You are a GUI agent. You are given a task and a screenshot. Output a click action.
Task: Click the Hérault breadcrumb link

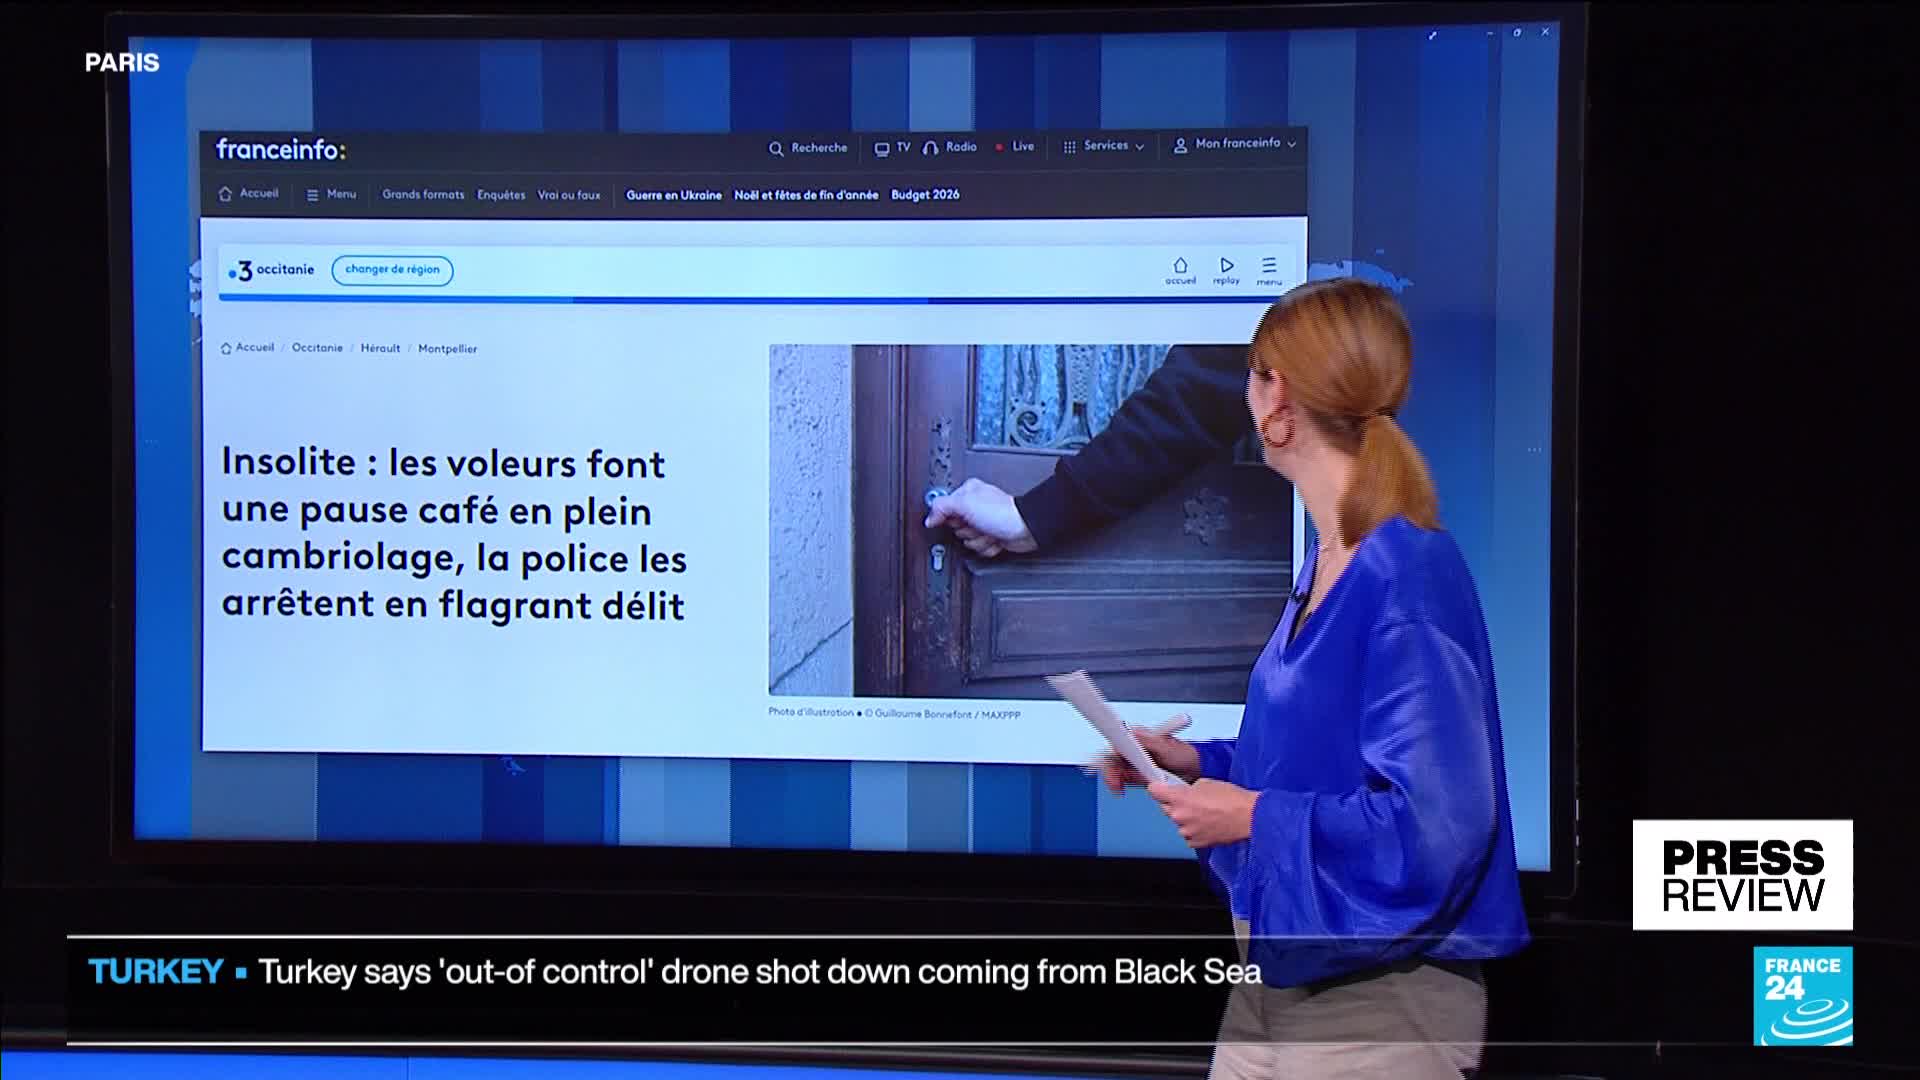coord(380,348)
